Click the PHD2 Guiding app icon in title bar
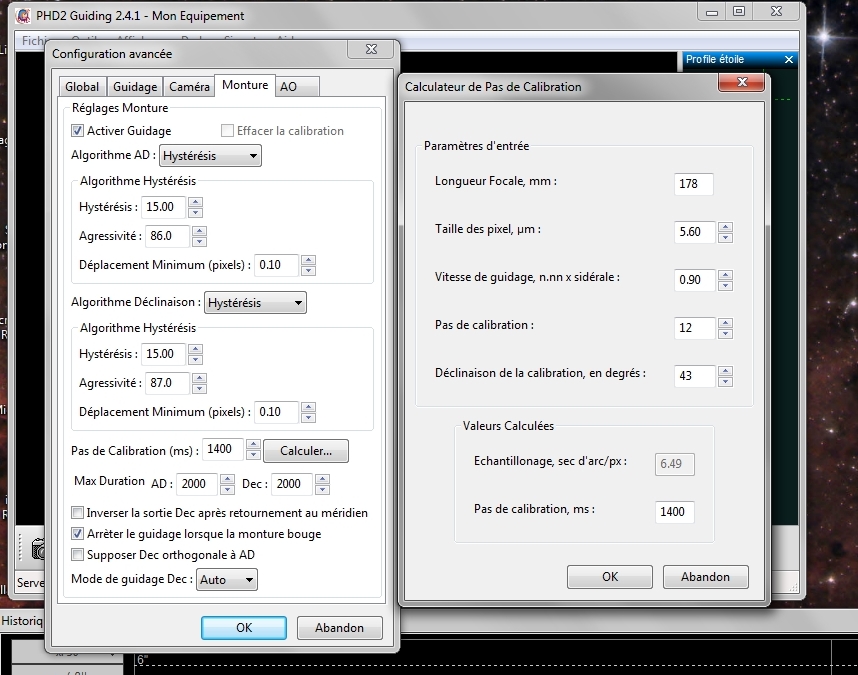Screen dimensions: 858x675 [x=23, y=15]
